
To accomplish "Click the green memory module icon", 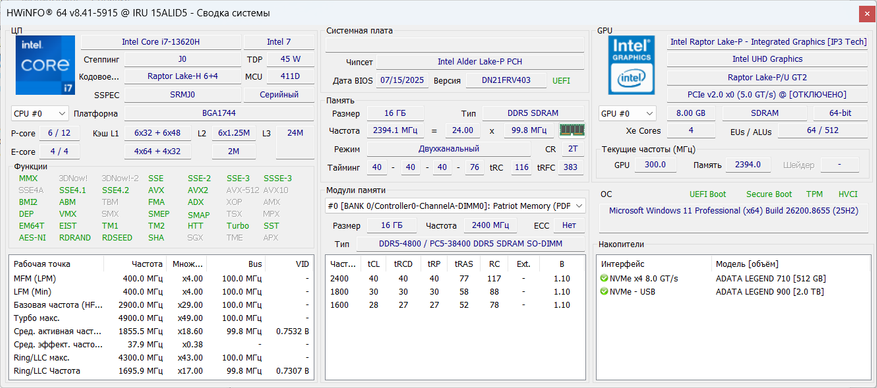I will point(572,130).
